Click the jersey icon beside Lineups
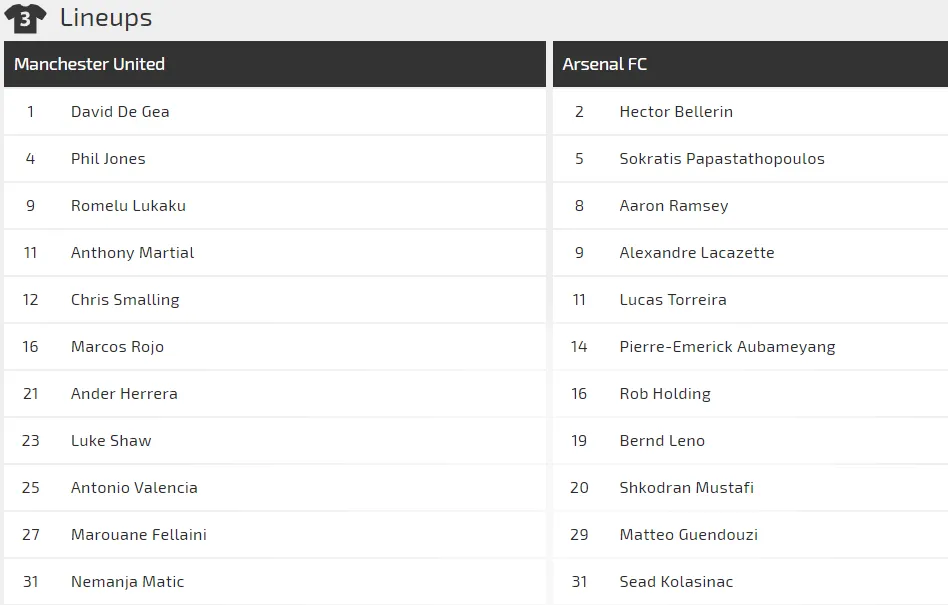The width and height of the screenshot is (948, 605). (x=25, y=18)
